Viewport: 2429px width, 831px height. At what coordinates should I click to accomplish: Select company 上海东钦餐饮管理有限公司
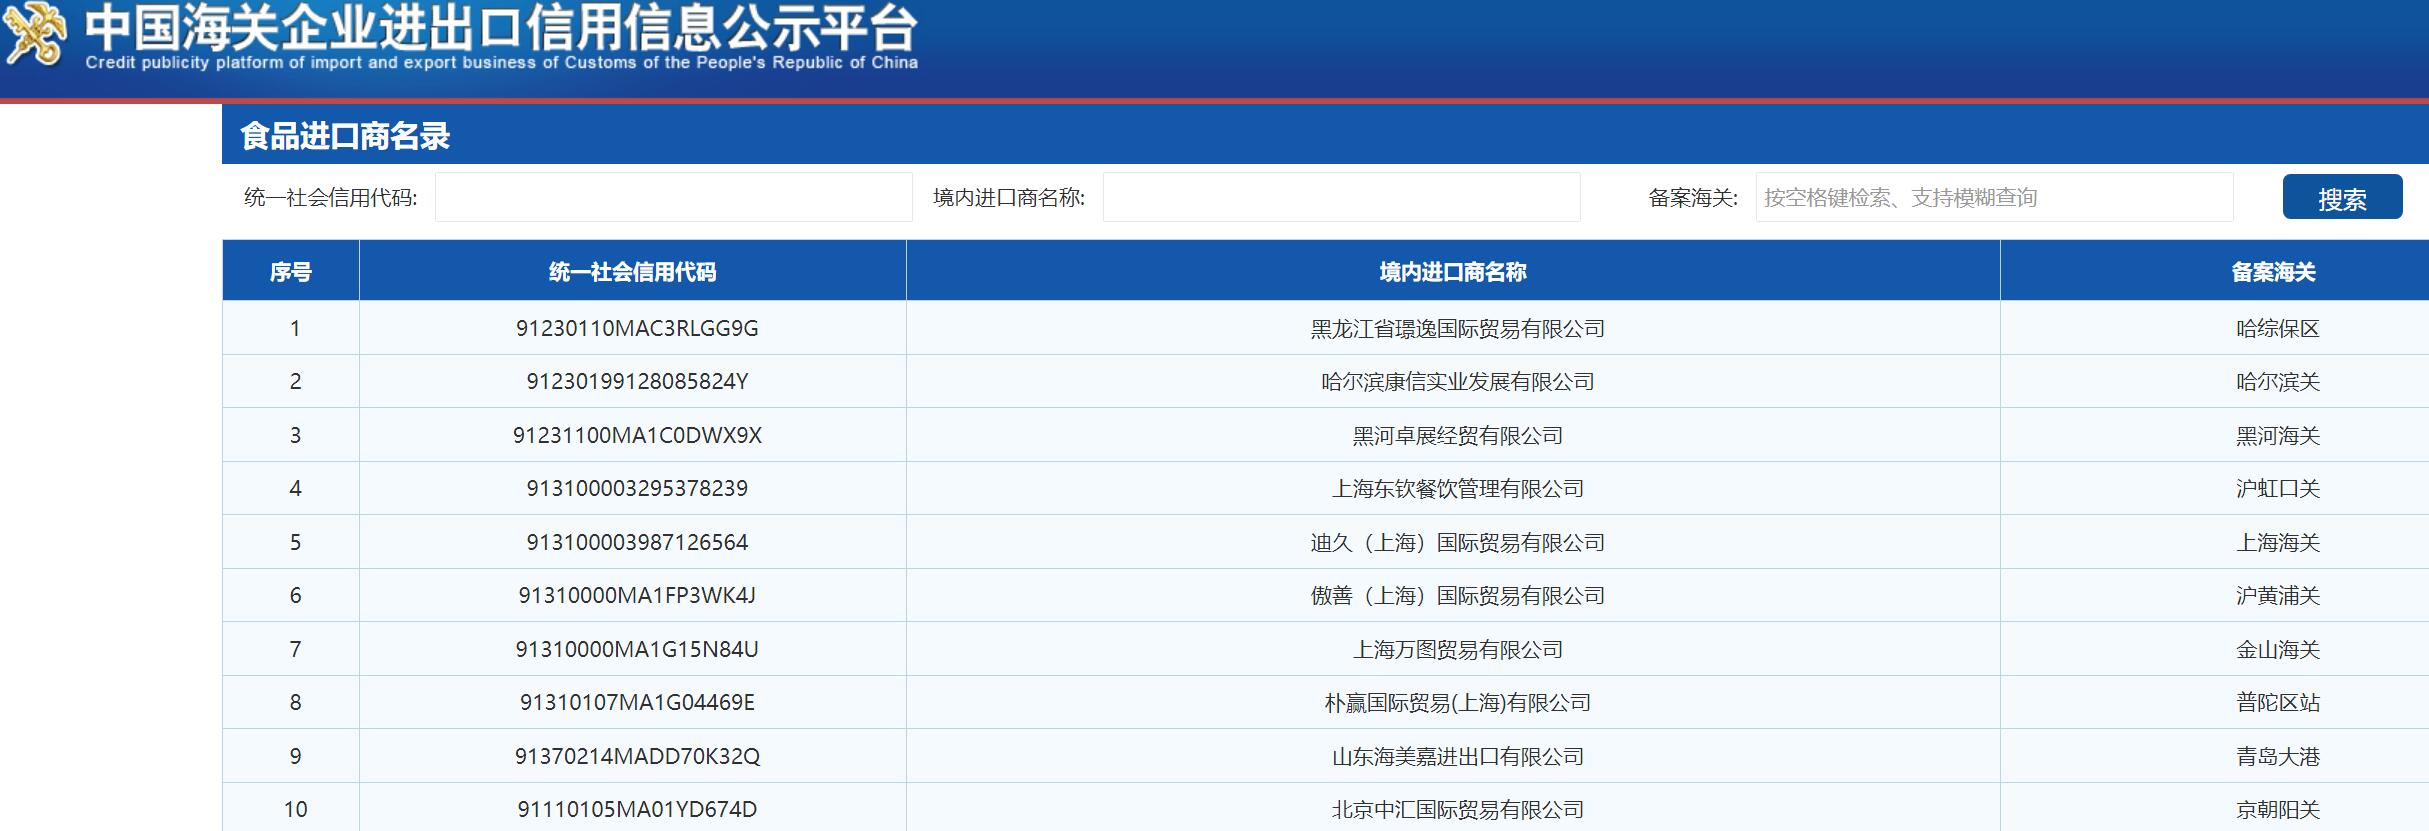tap(1457, 489)
